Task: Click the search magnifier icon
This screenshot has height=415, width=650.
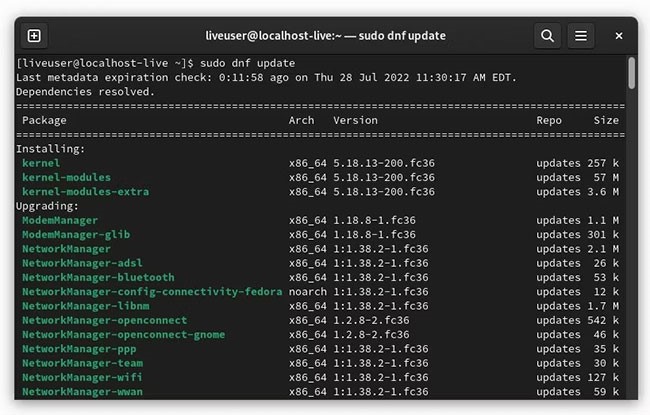Action: [x=547, y=36]
